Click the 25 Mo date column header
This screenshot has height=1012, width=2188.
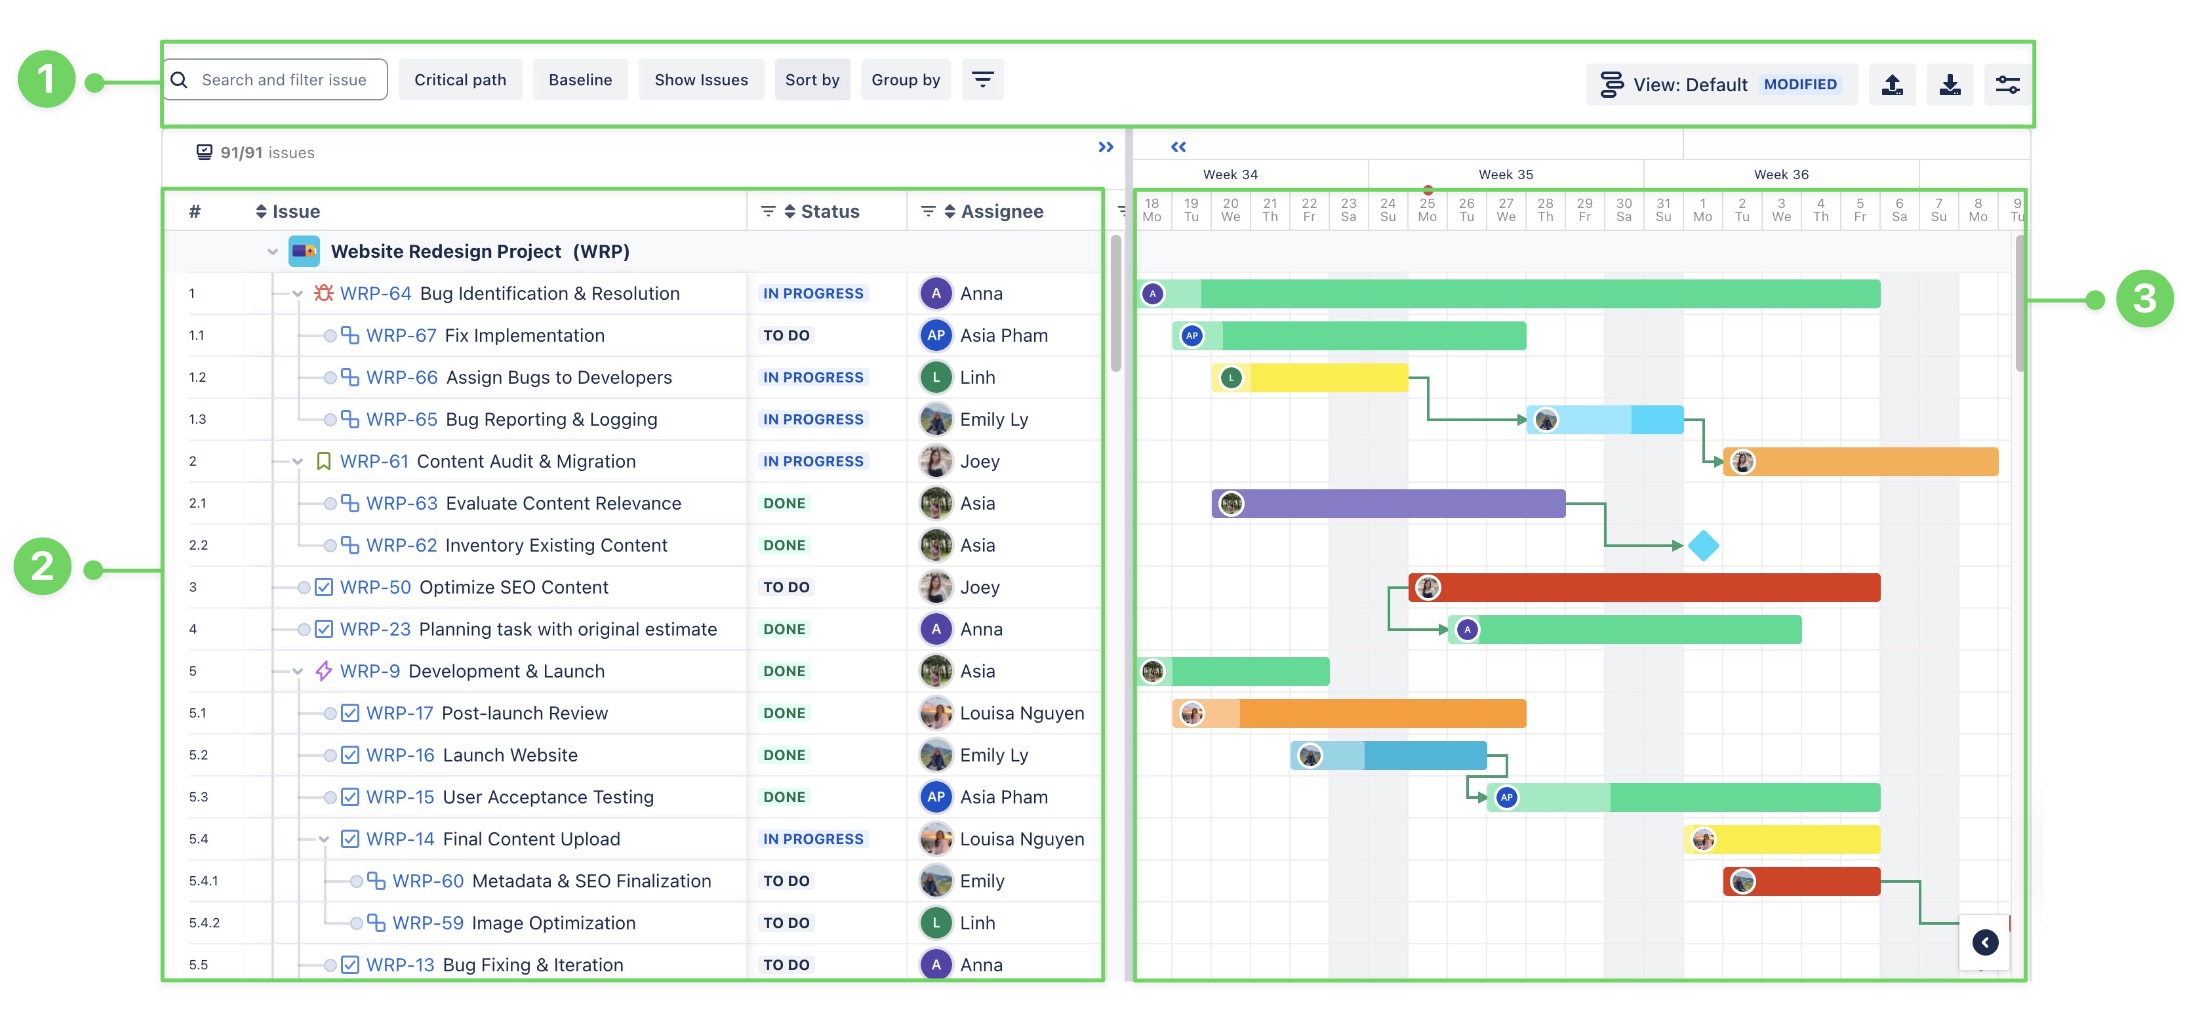tap(1427, 210)
